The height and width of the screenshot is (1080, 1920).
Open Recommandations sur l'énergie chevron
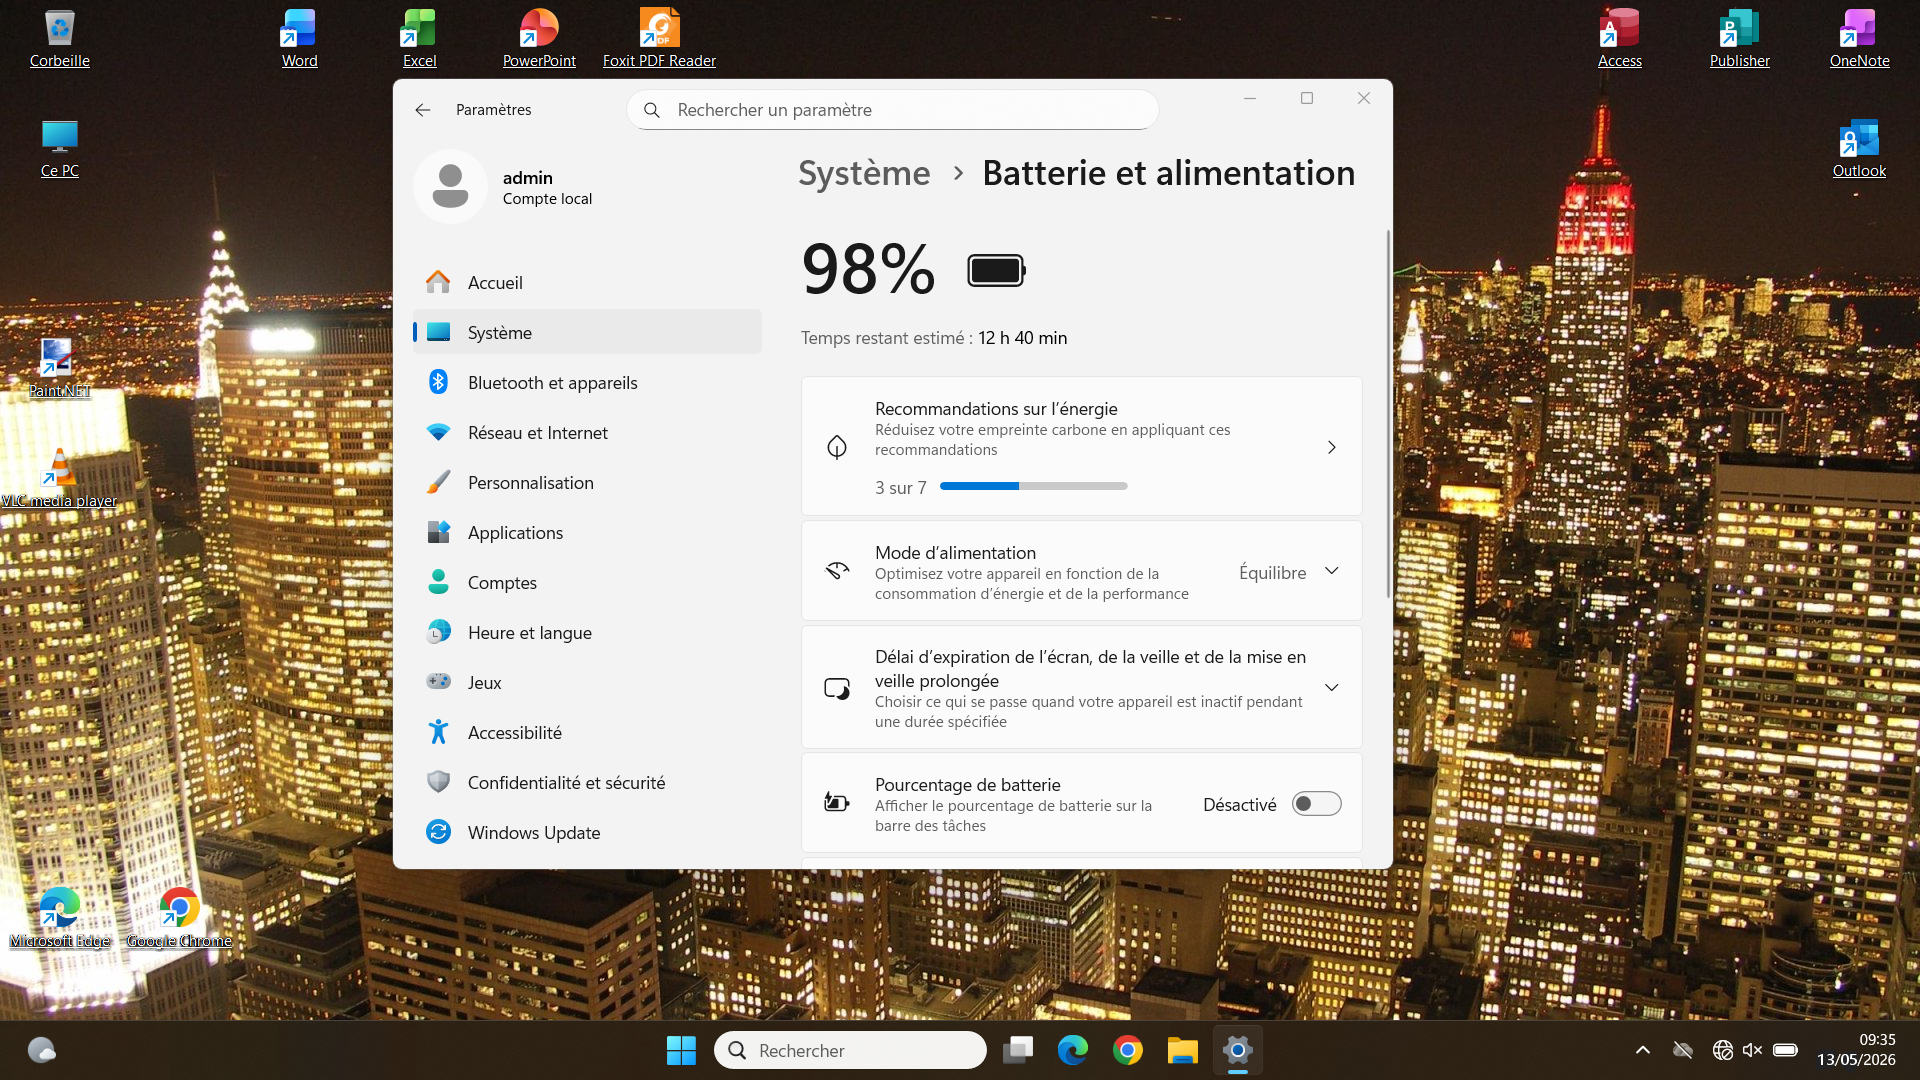click(x=1331, y=447)
